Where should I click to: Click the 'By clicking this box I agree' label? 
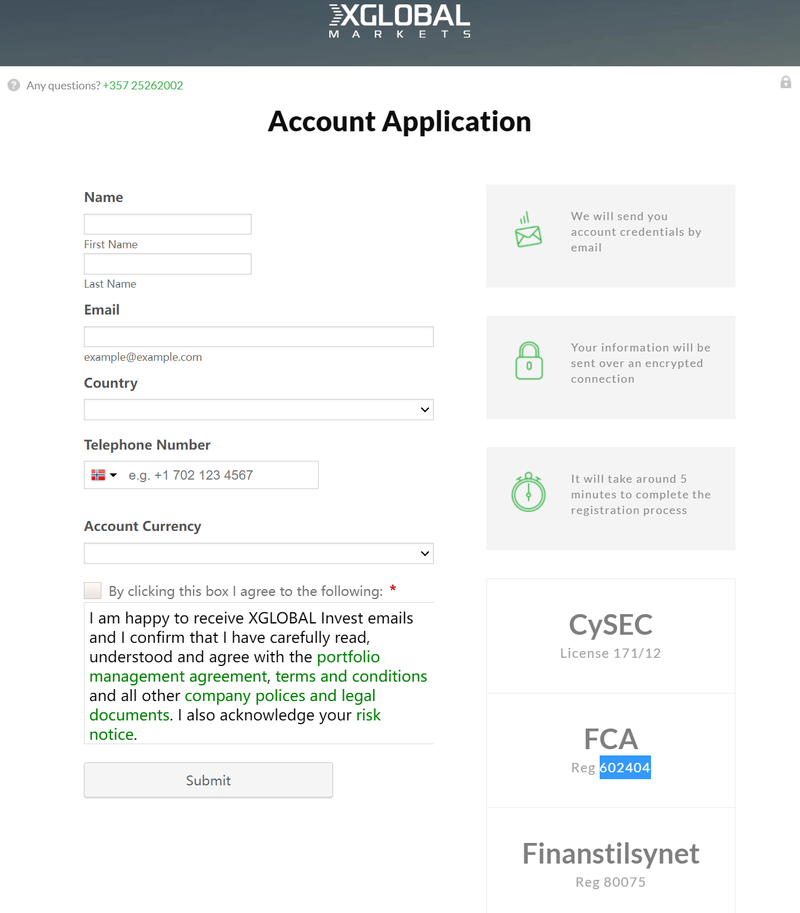tap(246, 591)
